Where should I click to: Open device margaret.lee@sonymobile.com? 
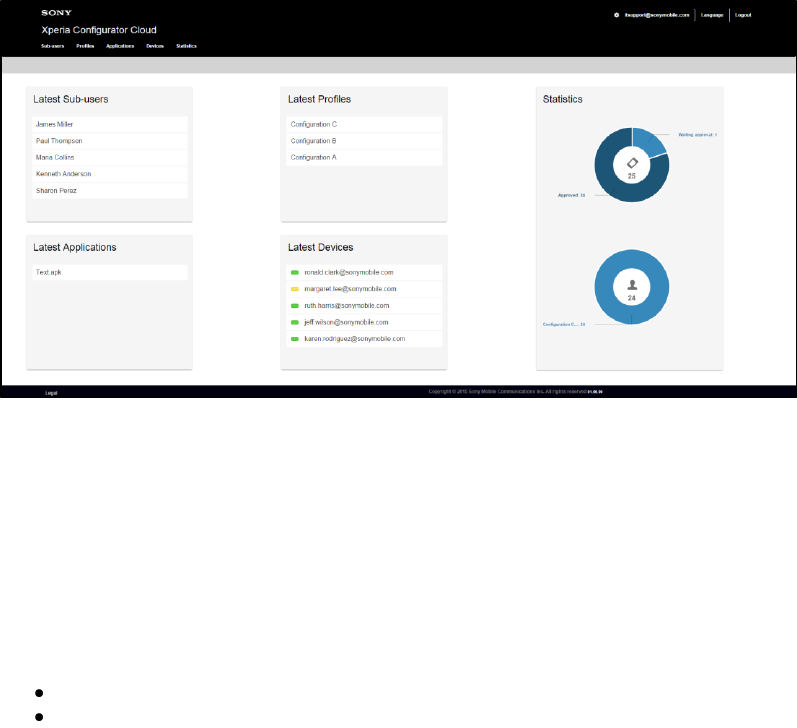(364, 289)
